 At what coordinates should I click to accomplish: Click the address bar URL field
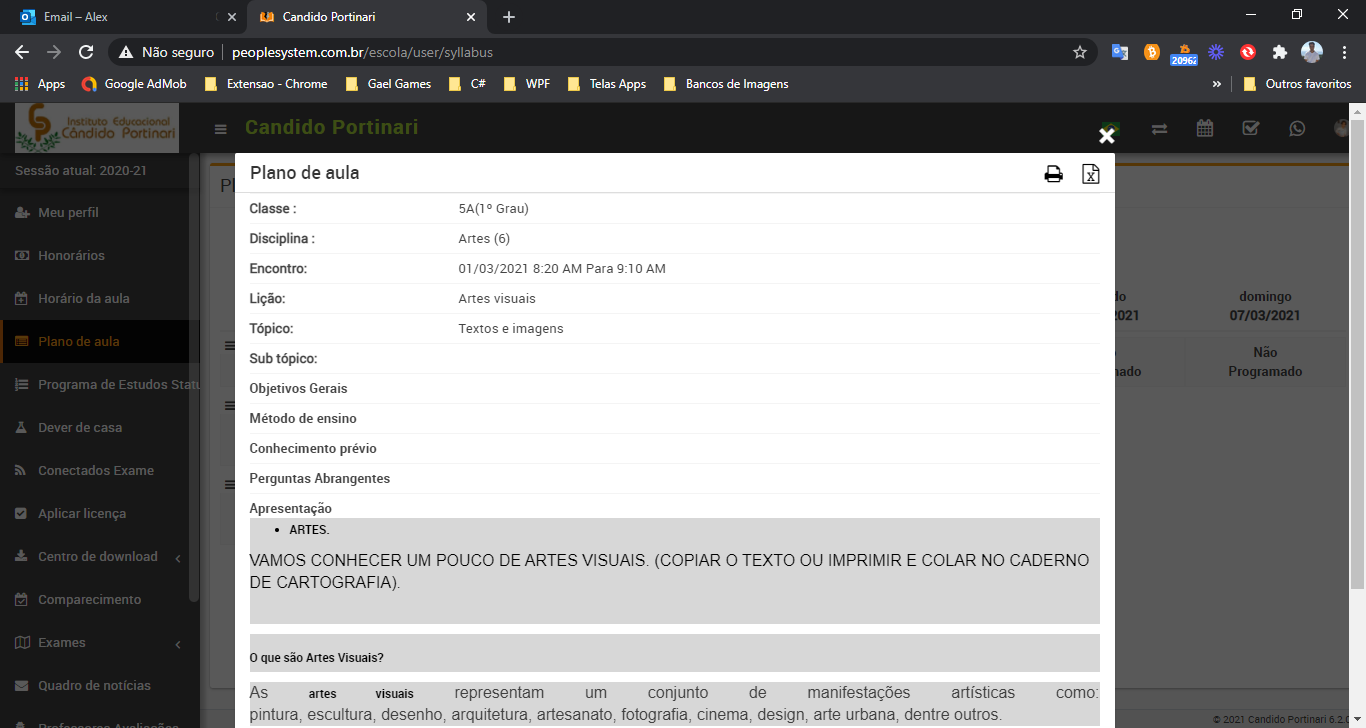click(x=600, y=52)
